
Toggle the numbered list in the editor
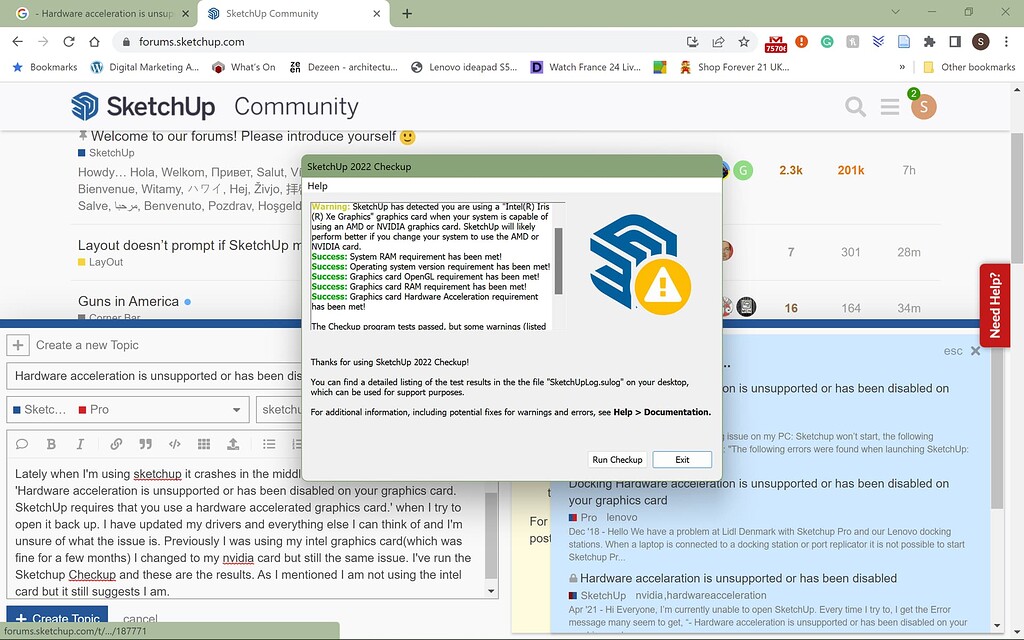click(296, 444)
